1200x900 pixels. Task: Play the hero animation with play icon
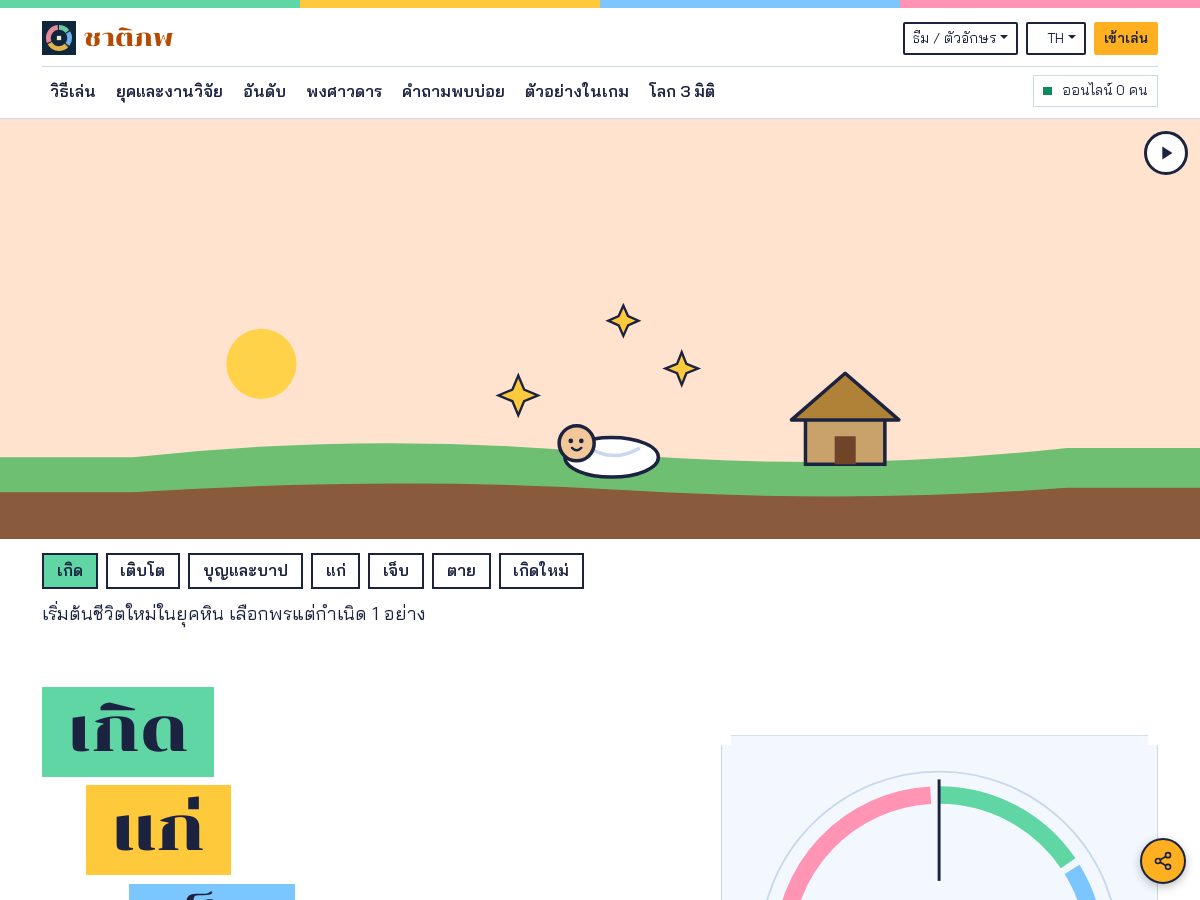click(x=1166, y=153)
